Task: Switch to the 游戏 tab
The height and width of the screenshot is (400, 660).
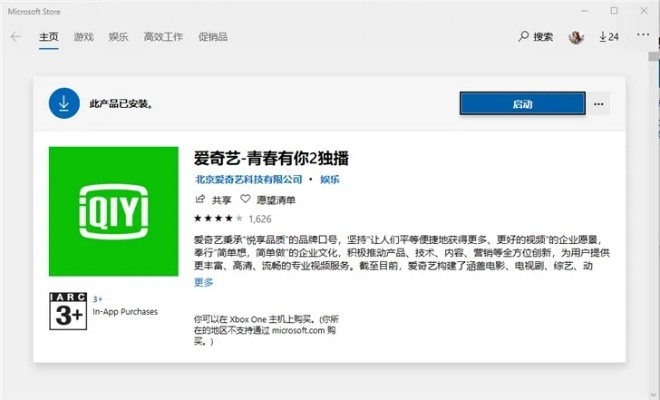Action: pos(84,37)
